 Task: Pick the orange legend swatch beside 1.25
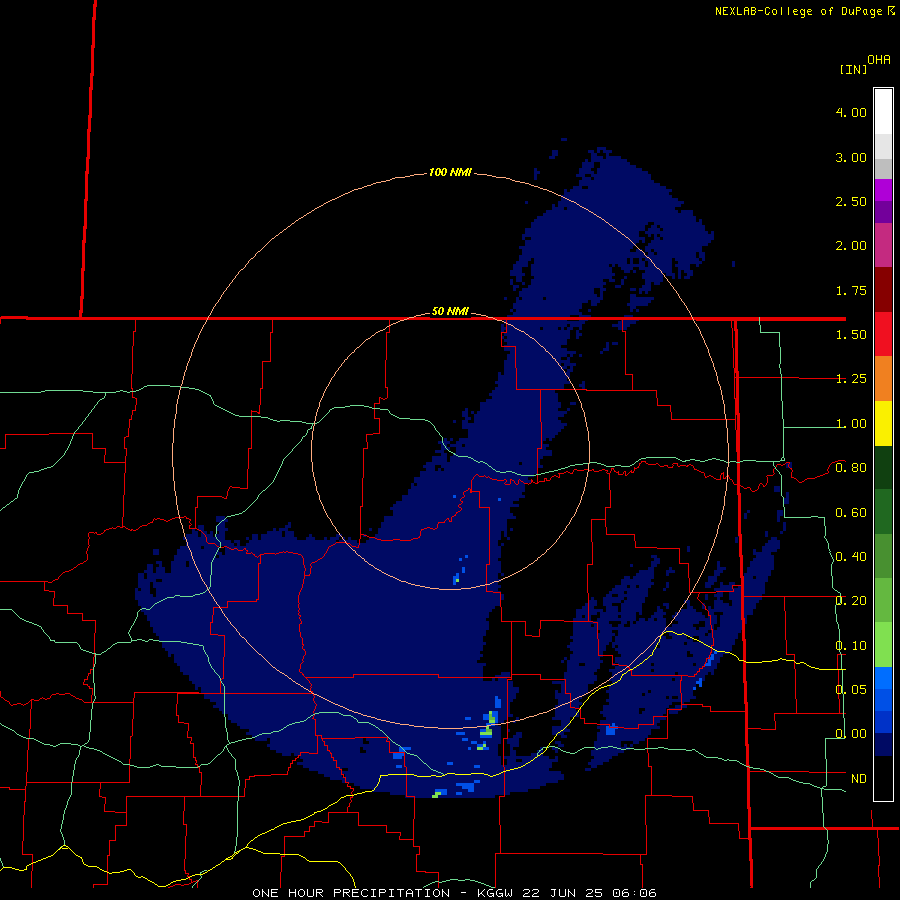(x=883, y=378)
